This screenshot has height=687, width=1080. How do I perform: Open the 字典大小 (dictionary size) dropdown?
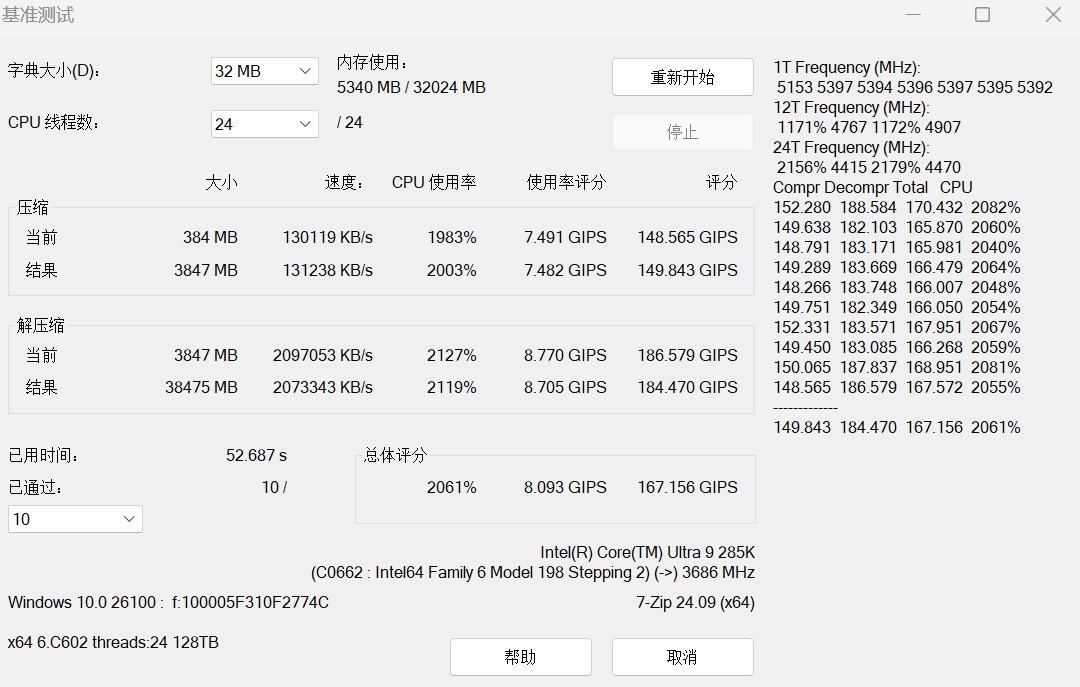[x=264, y=71]
